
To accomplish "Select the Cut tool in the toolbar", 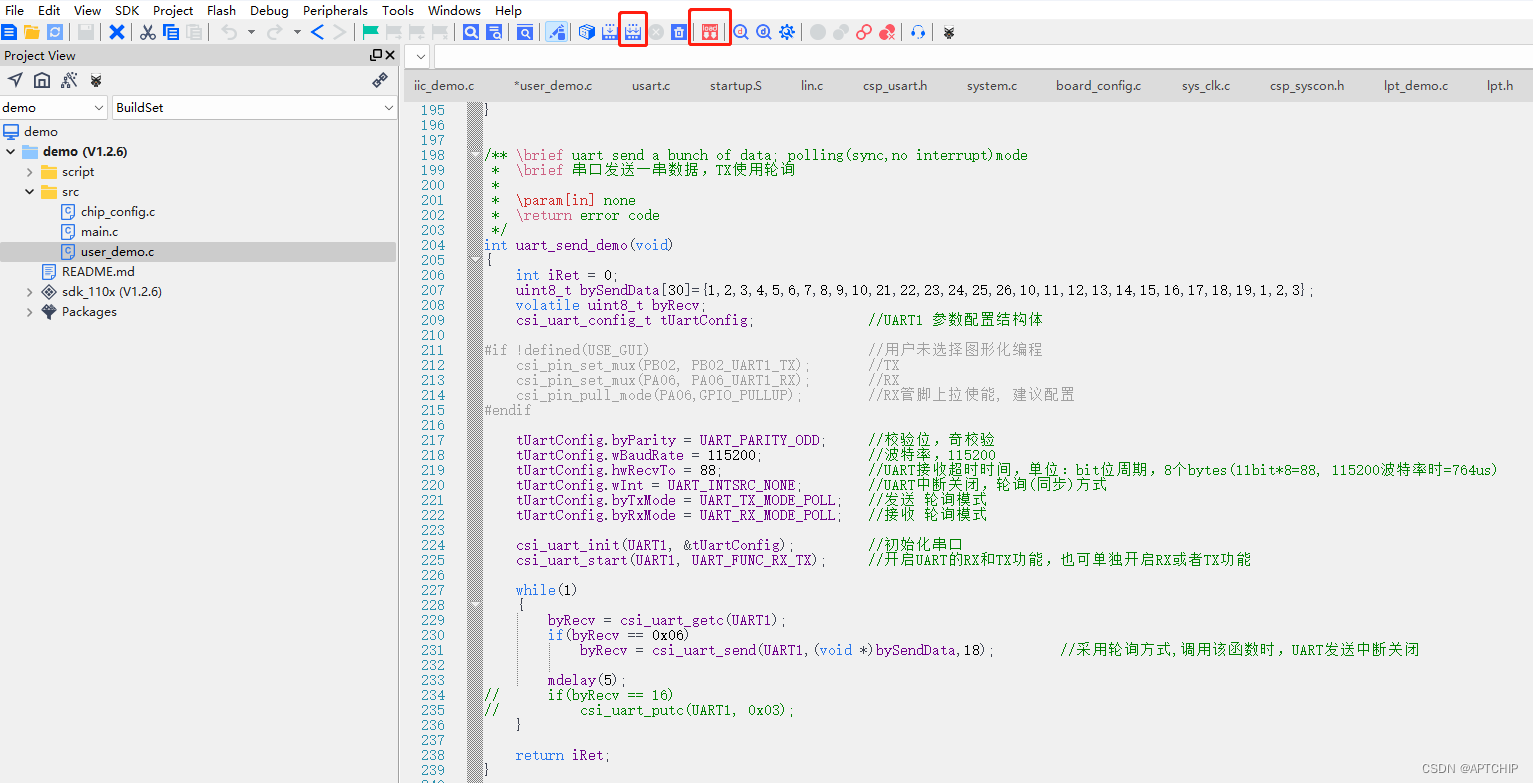I will click(x=148, y=31).
